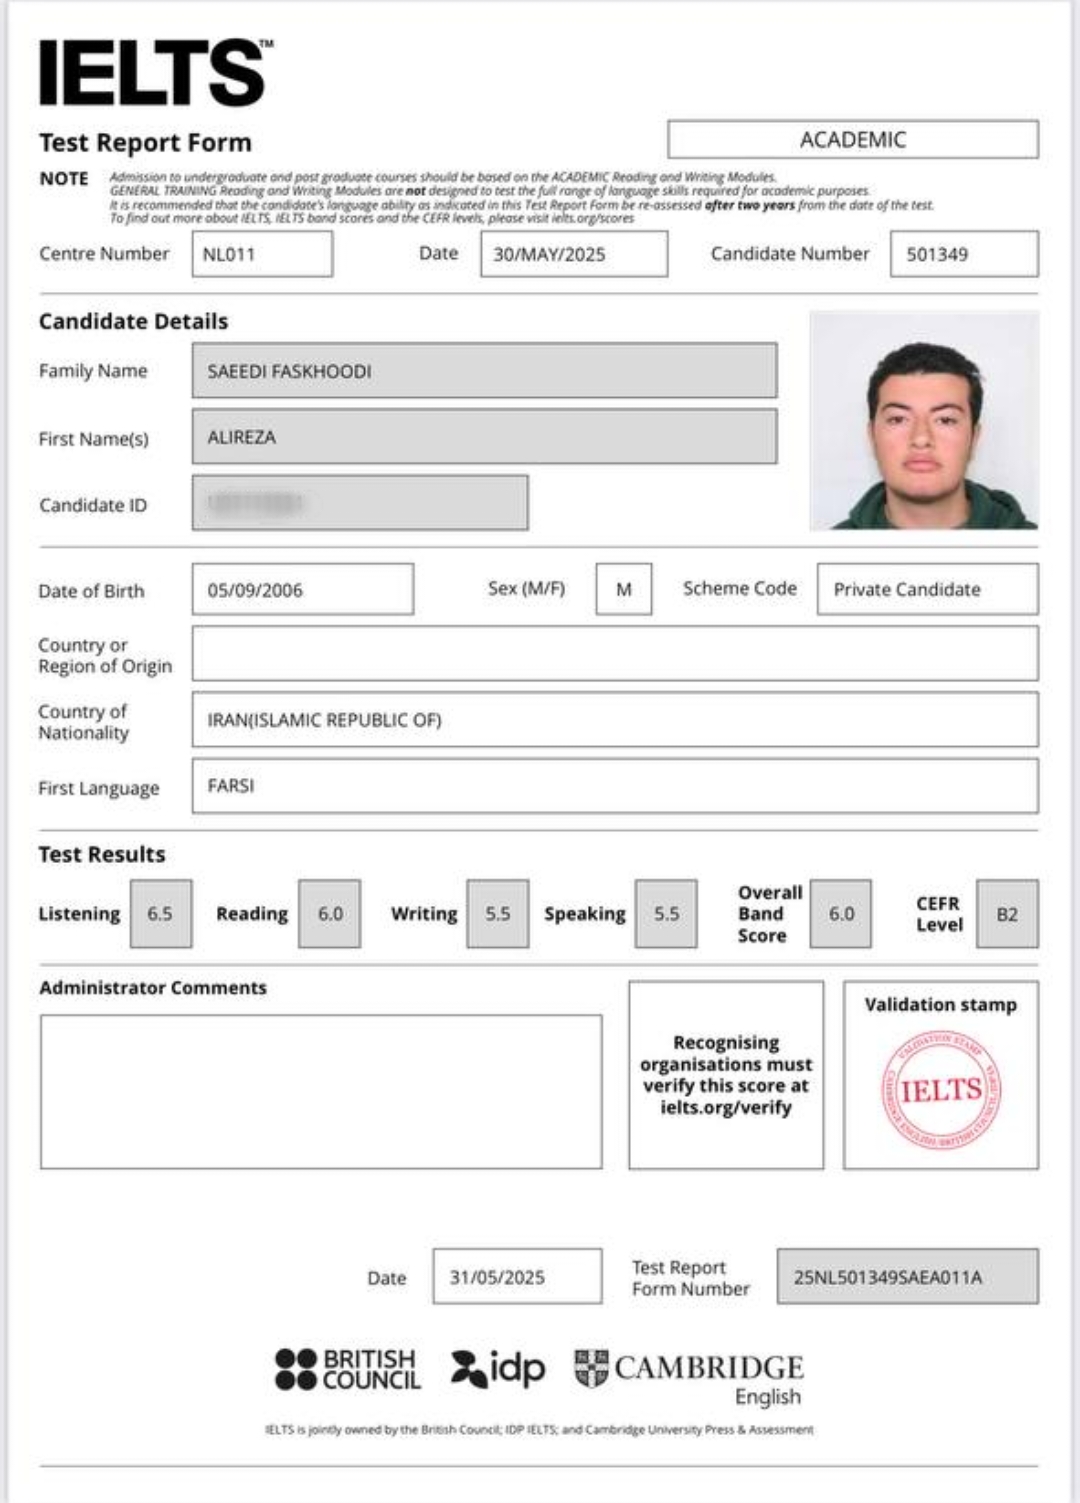Screen dimensions: 1080x1503
Task: Click the Speaking score 5.5
Action: point(667,914)
